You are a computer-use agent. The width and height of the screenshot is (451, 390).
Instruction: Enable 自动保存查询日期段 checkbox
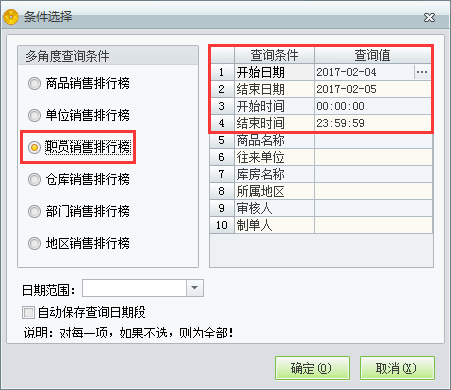(x=28, y=313)
